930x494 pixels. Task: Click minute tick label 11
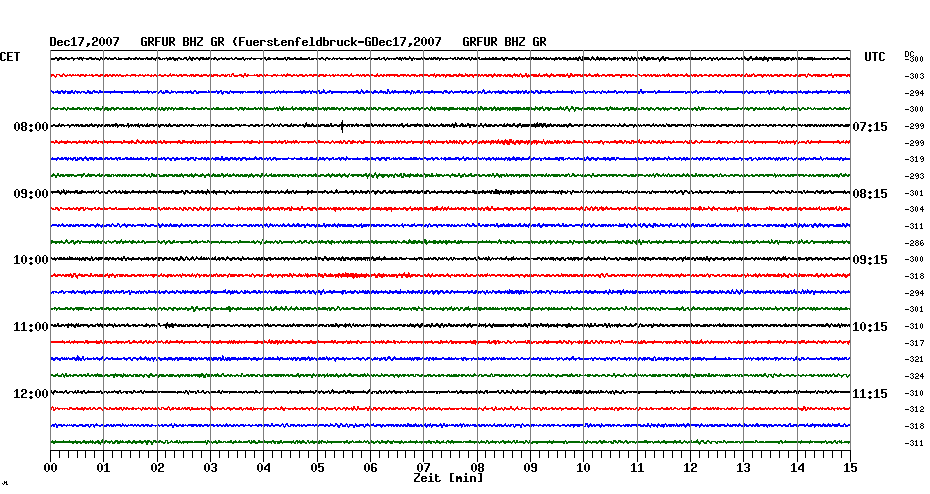point(637,468)
